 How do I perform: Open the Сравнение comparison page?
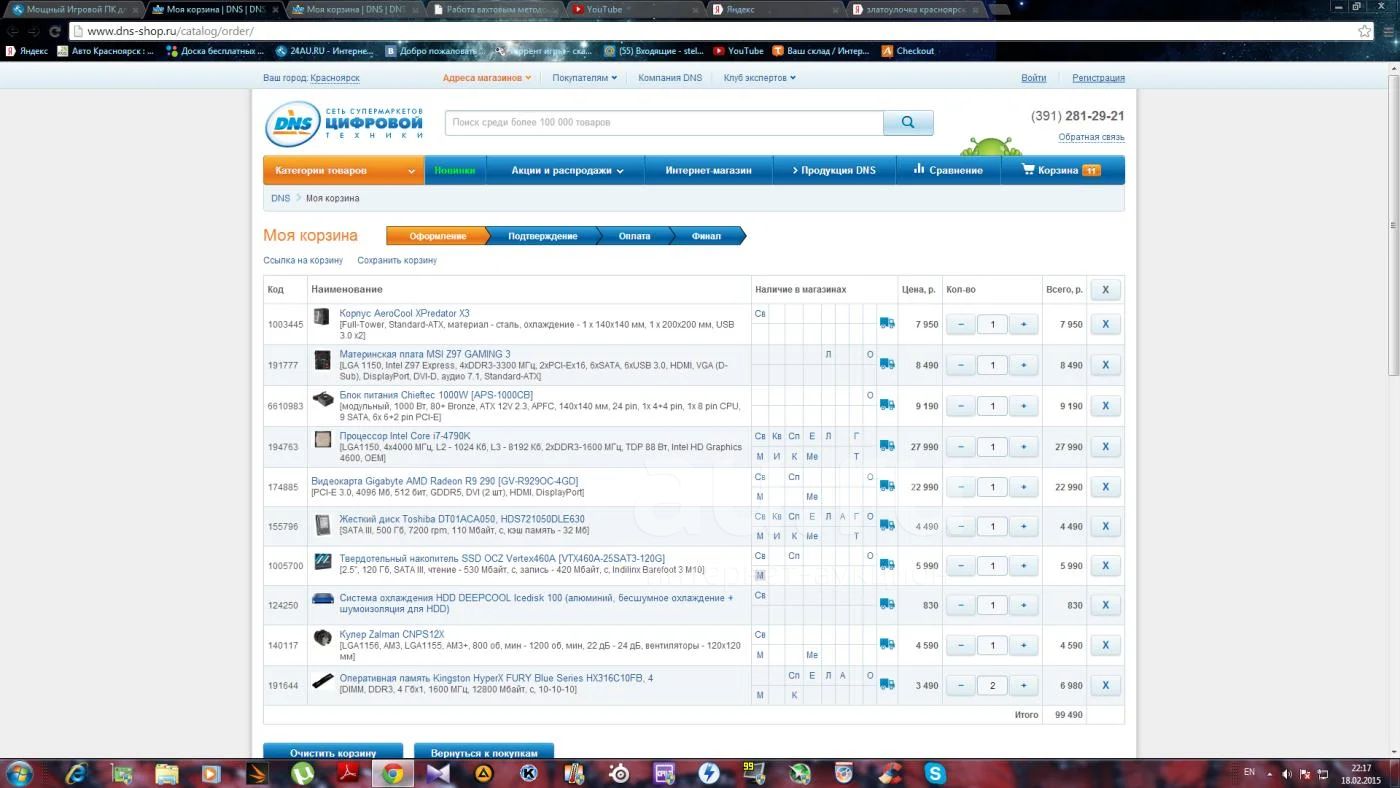(948, 170)
